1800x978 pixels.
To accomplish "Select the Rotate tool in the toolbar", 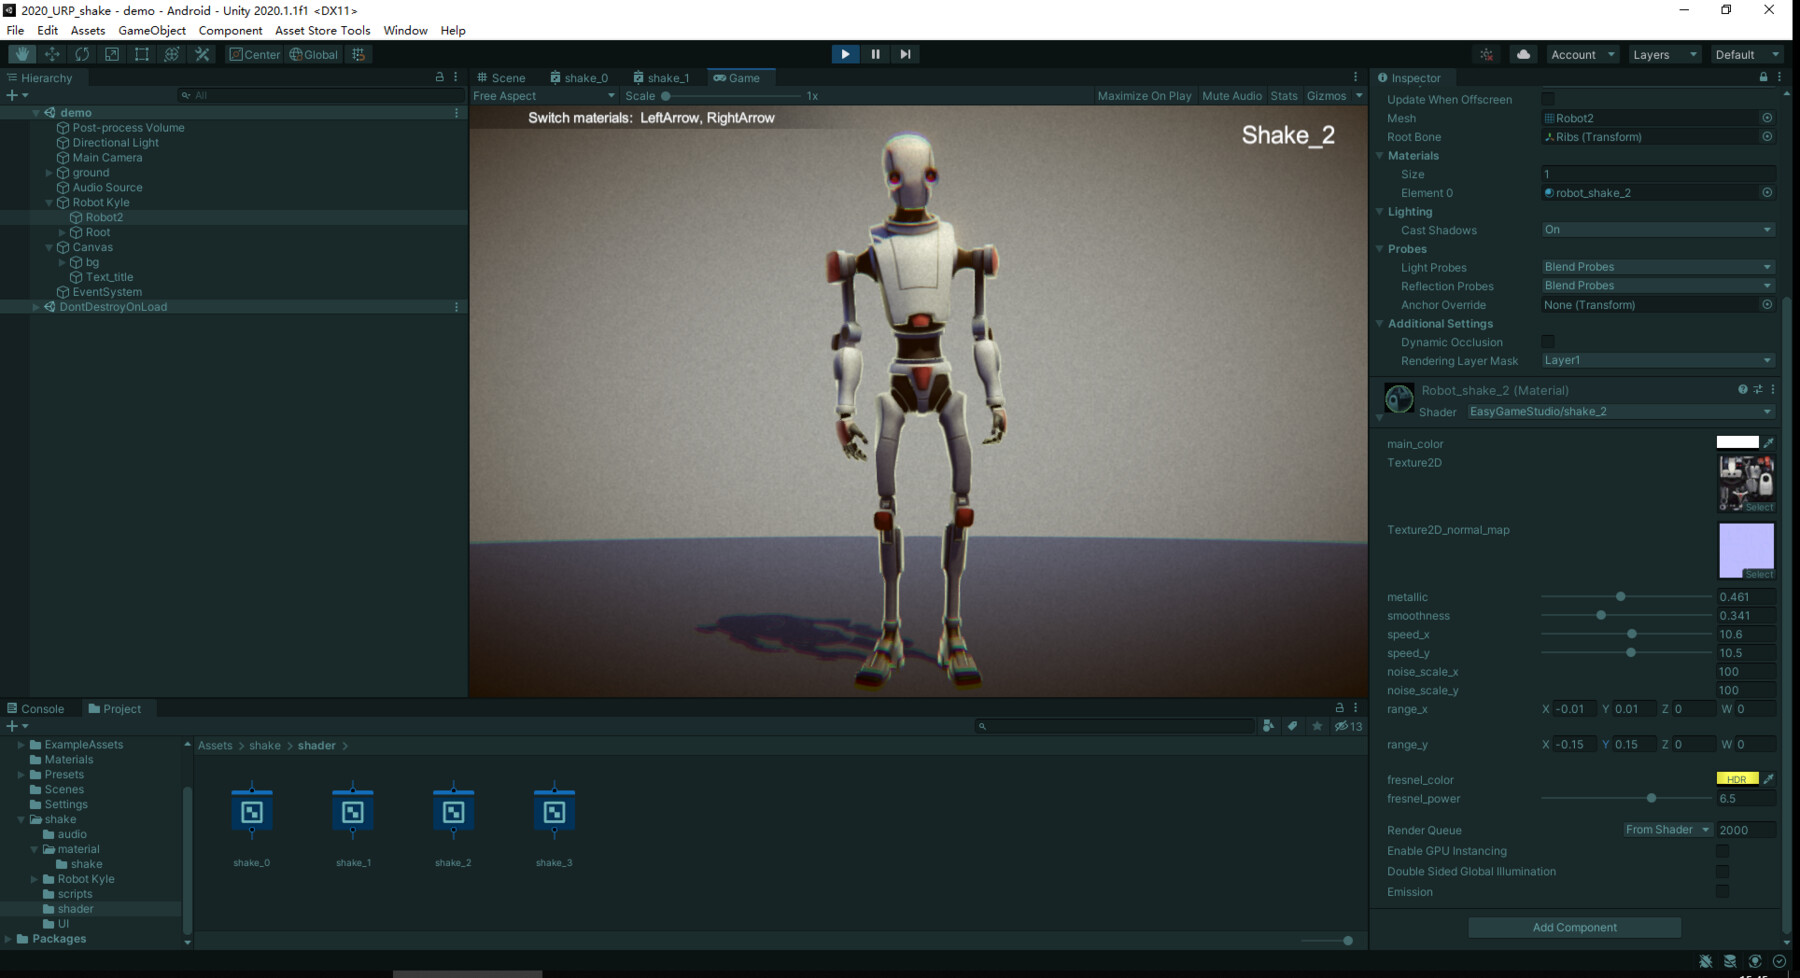I will pos(82,54).
